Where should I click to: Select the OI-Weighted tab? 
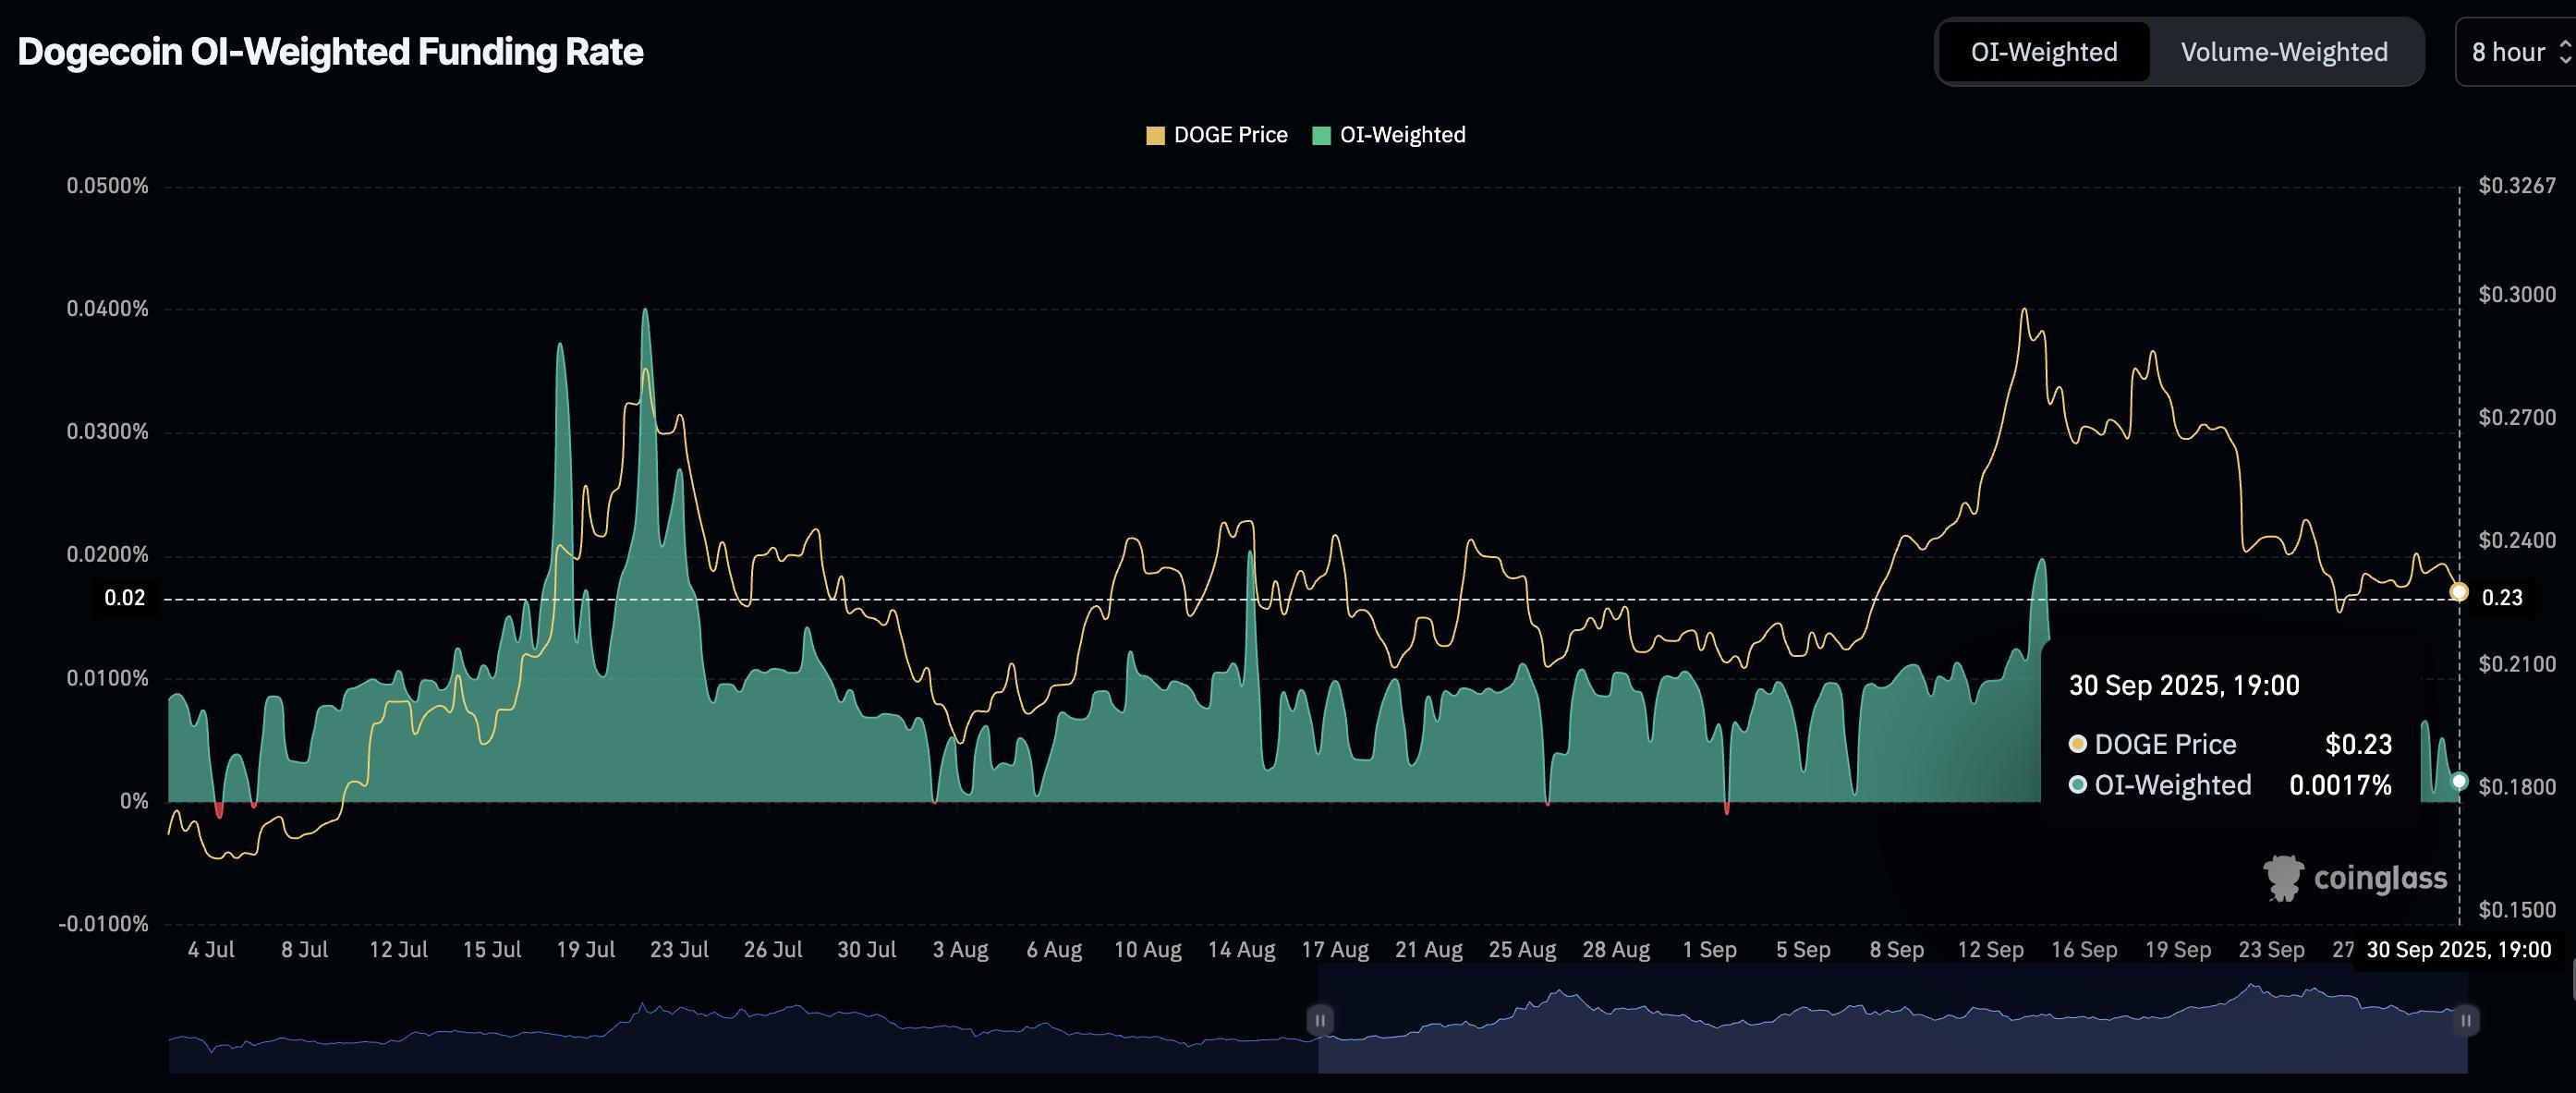point(2043,51)
